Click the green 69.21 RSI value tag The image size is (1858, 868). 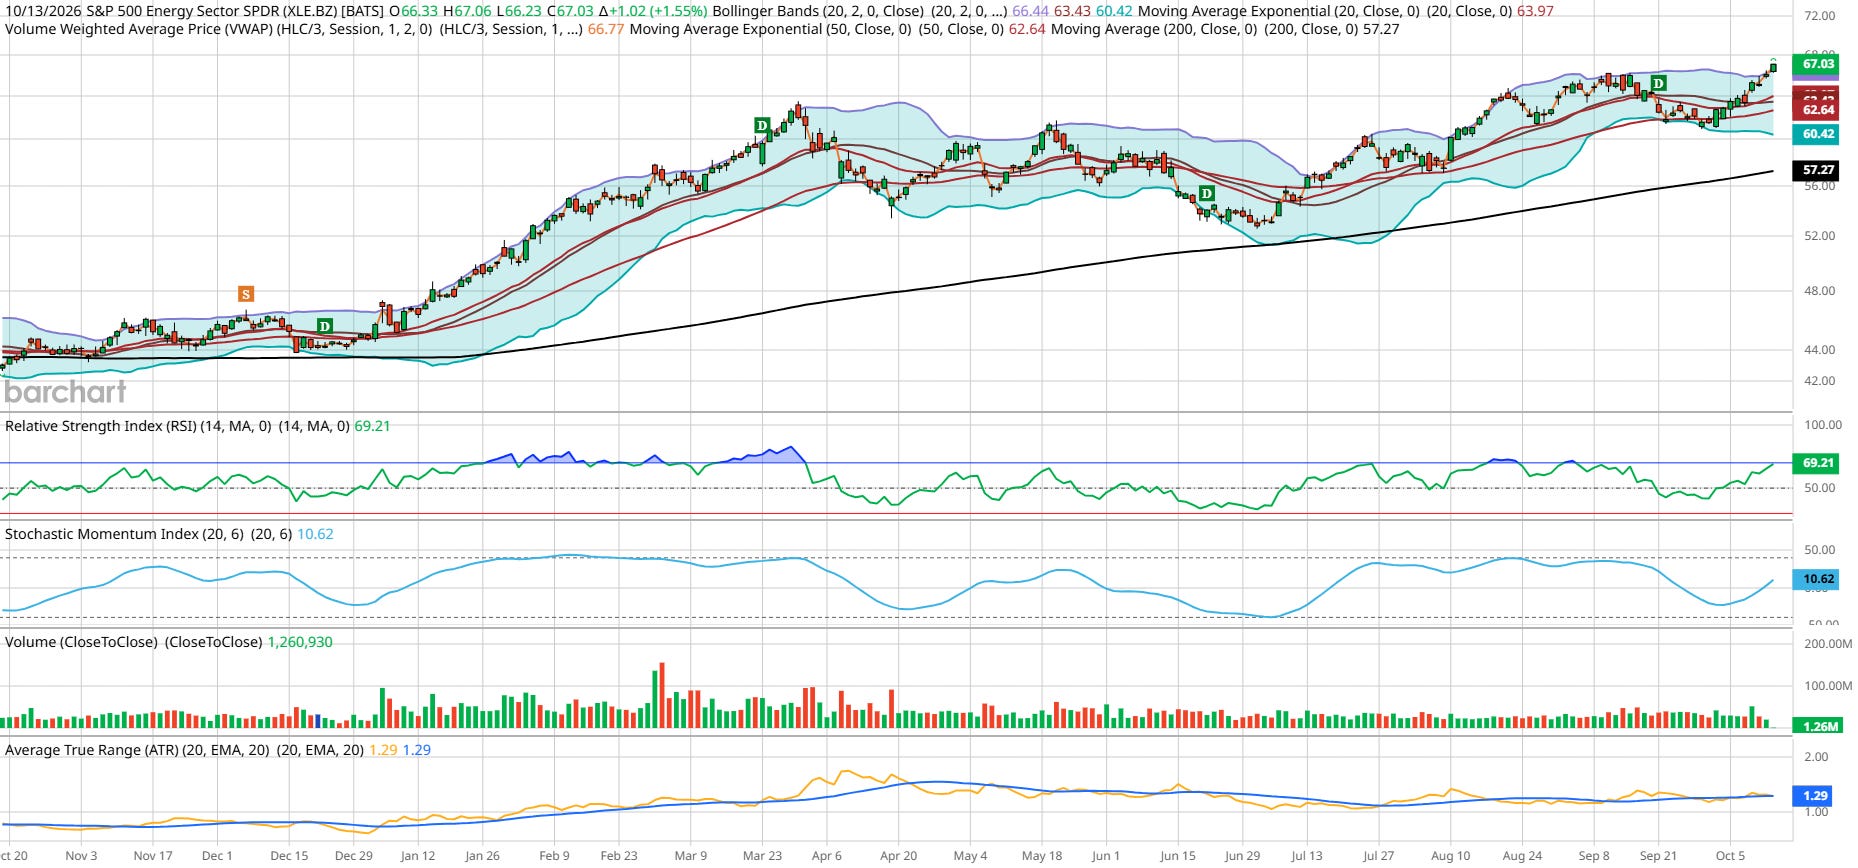tap(1817, 463)
